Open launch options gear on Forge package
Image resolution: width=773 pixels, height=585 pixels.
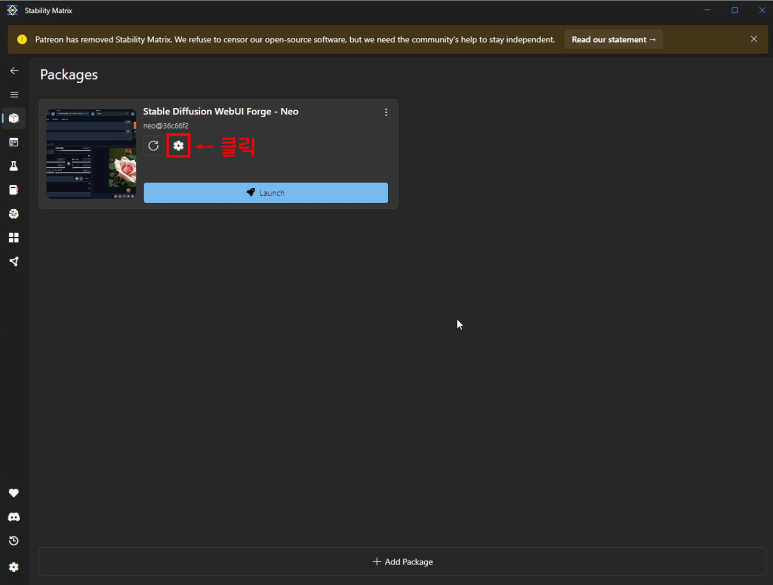point(178,146)
